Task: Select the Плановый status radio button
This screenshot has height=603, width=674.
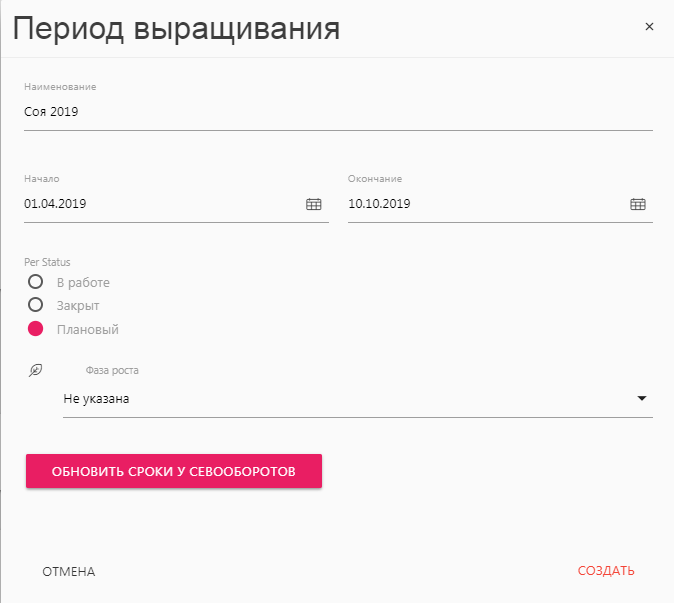Action: coord(35,329)
